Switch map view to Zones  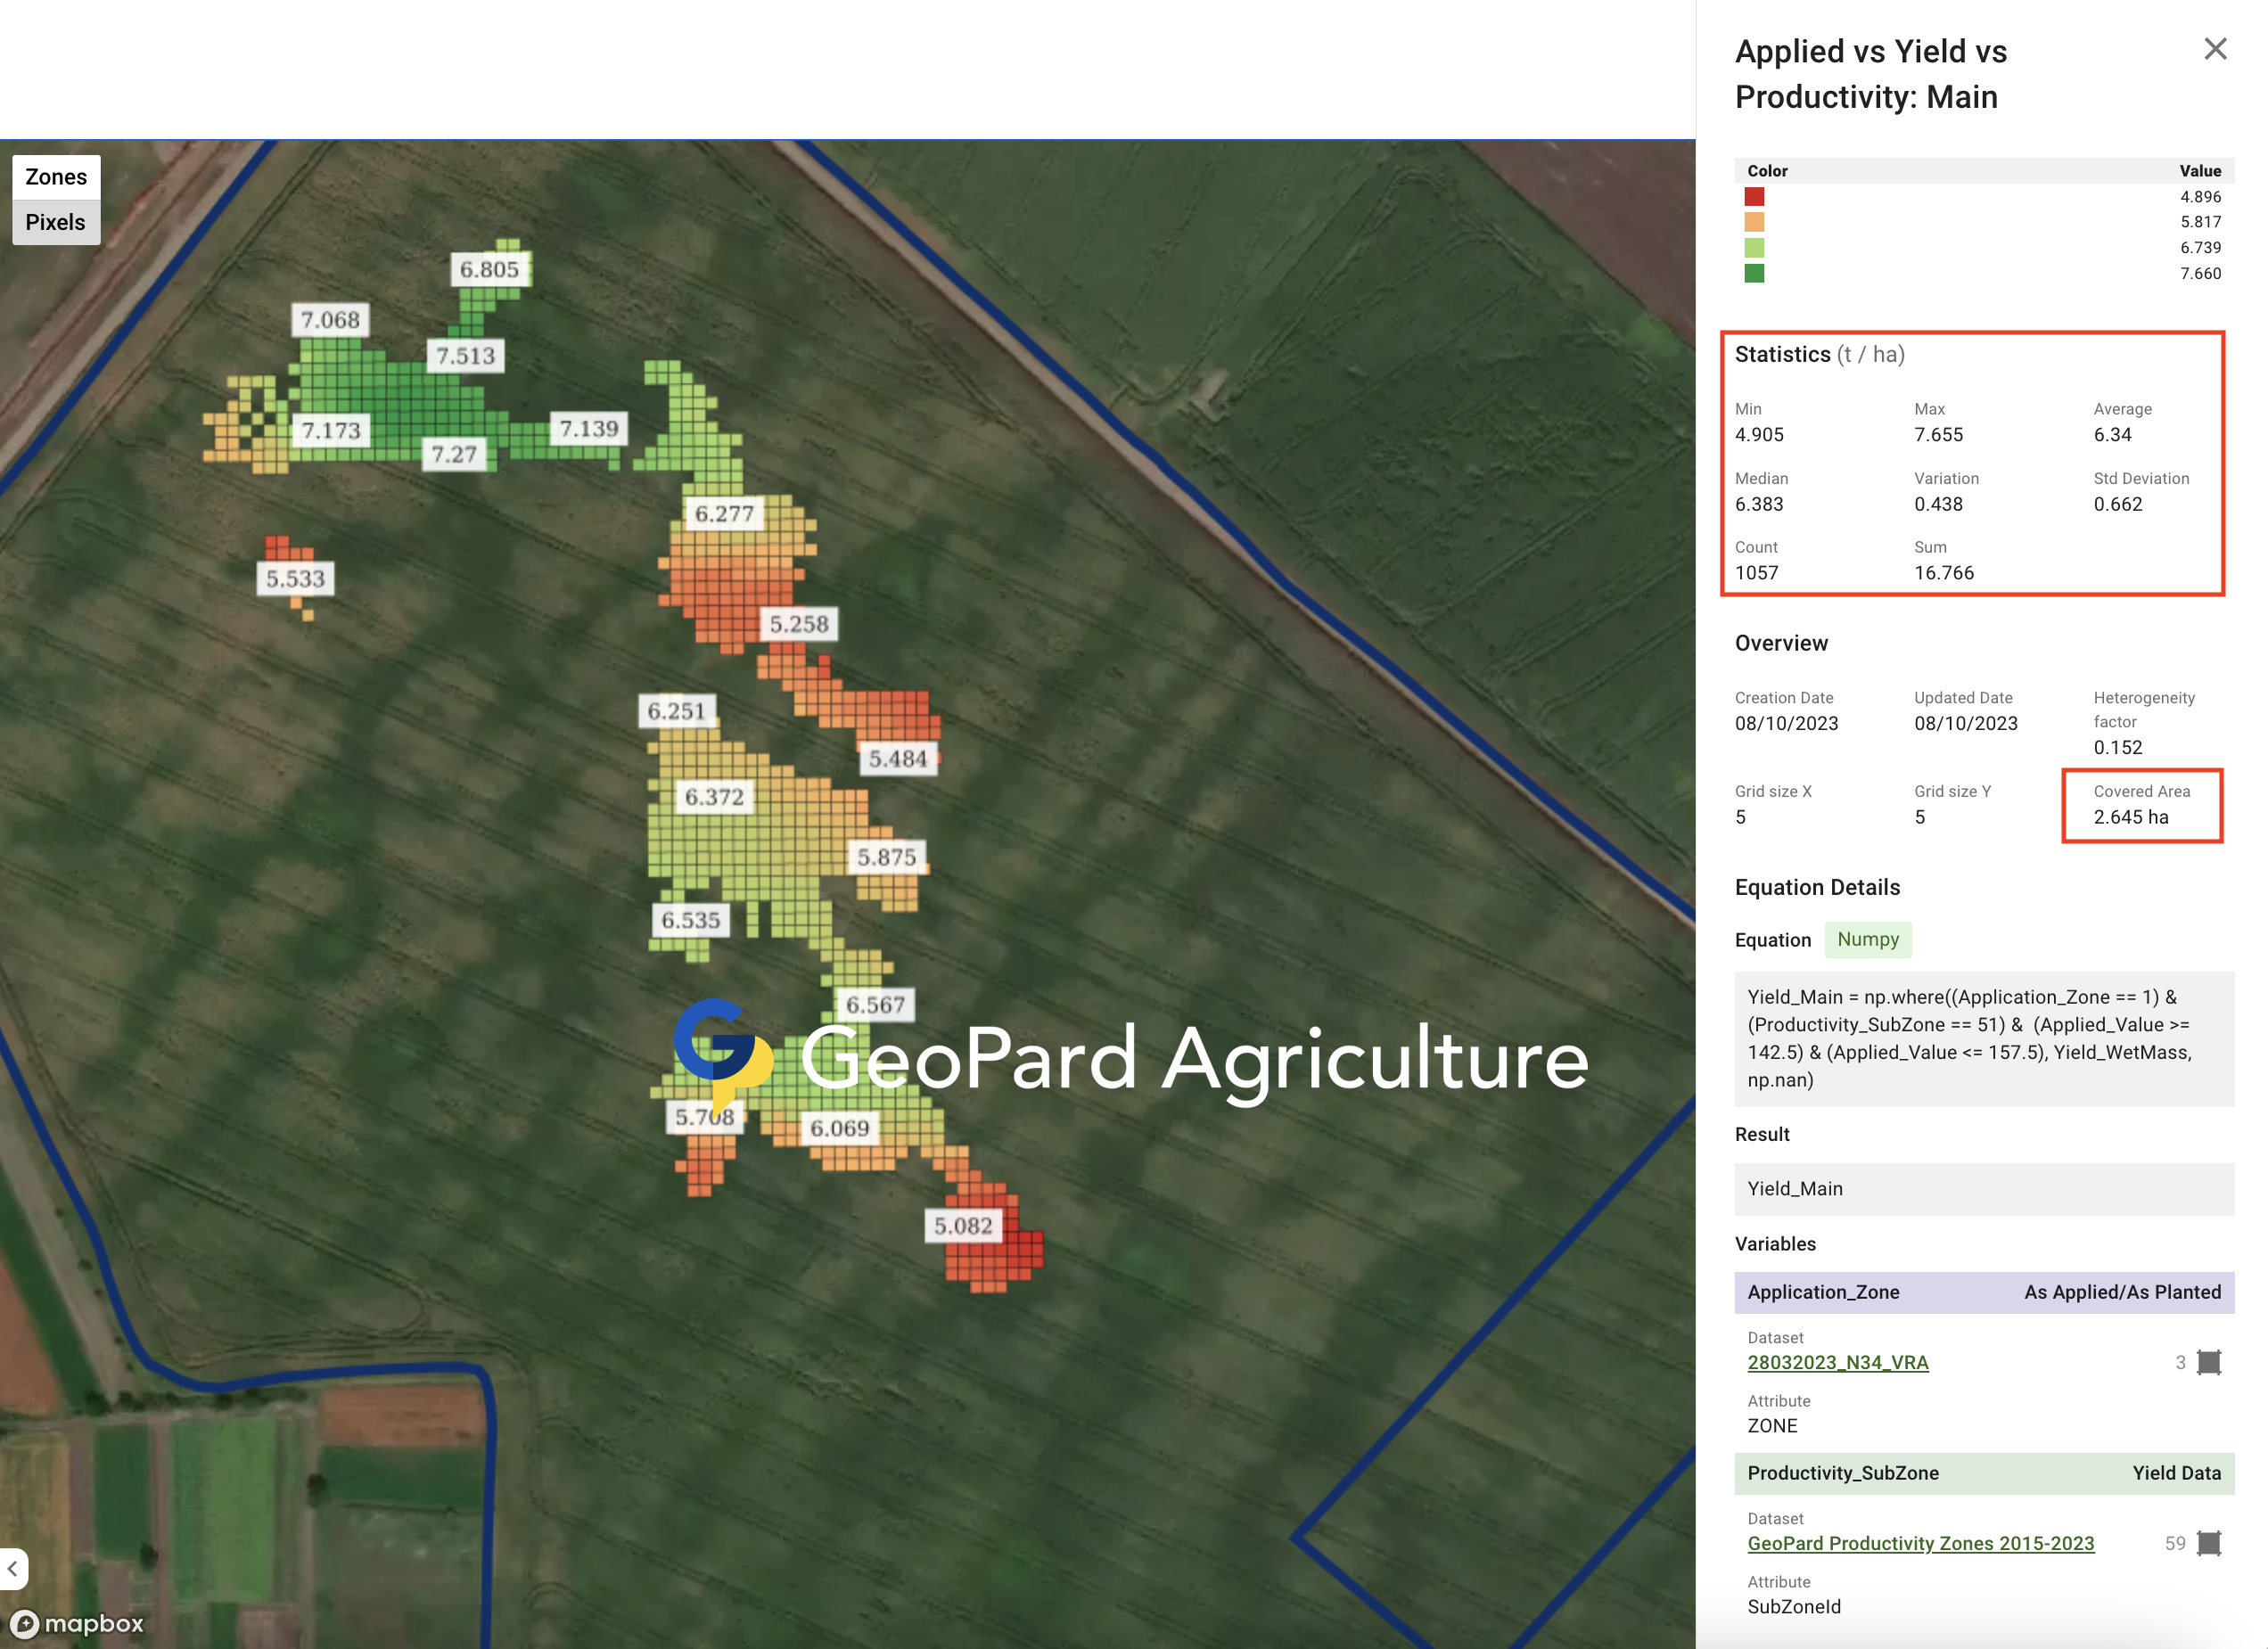(56, 177)
